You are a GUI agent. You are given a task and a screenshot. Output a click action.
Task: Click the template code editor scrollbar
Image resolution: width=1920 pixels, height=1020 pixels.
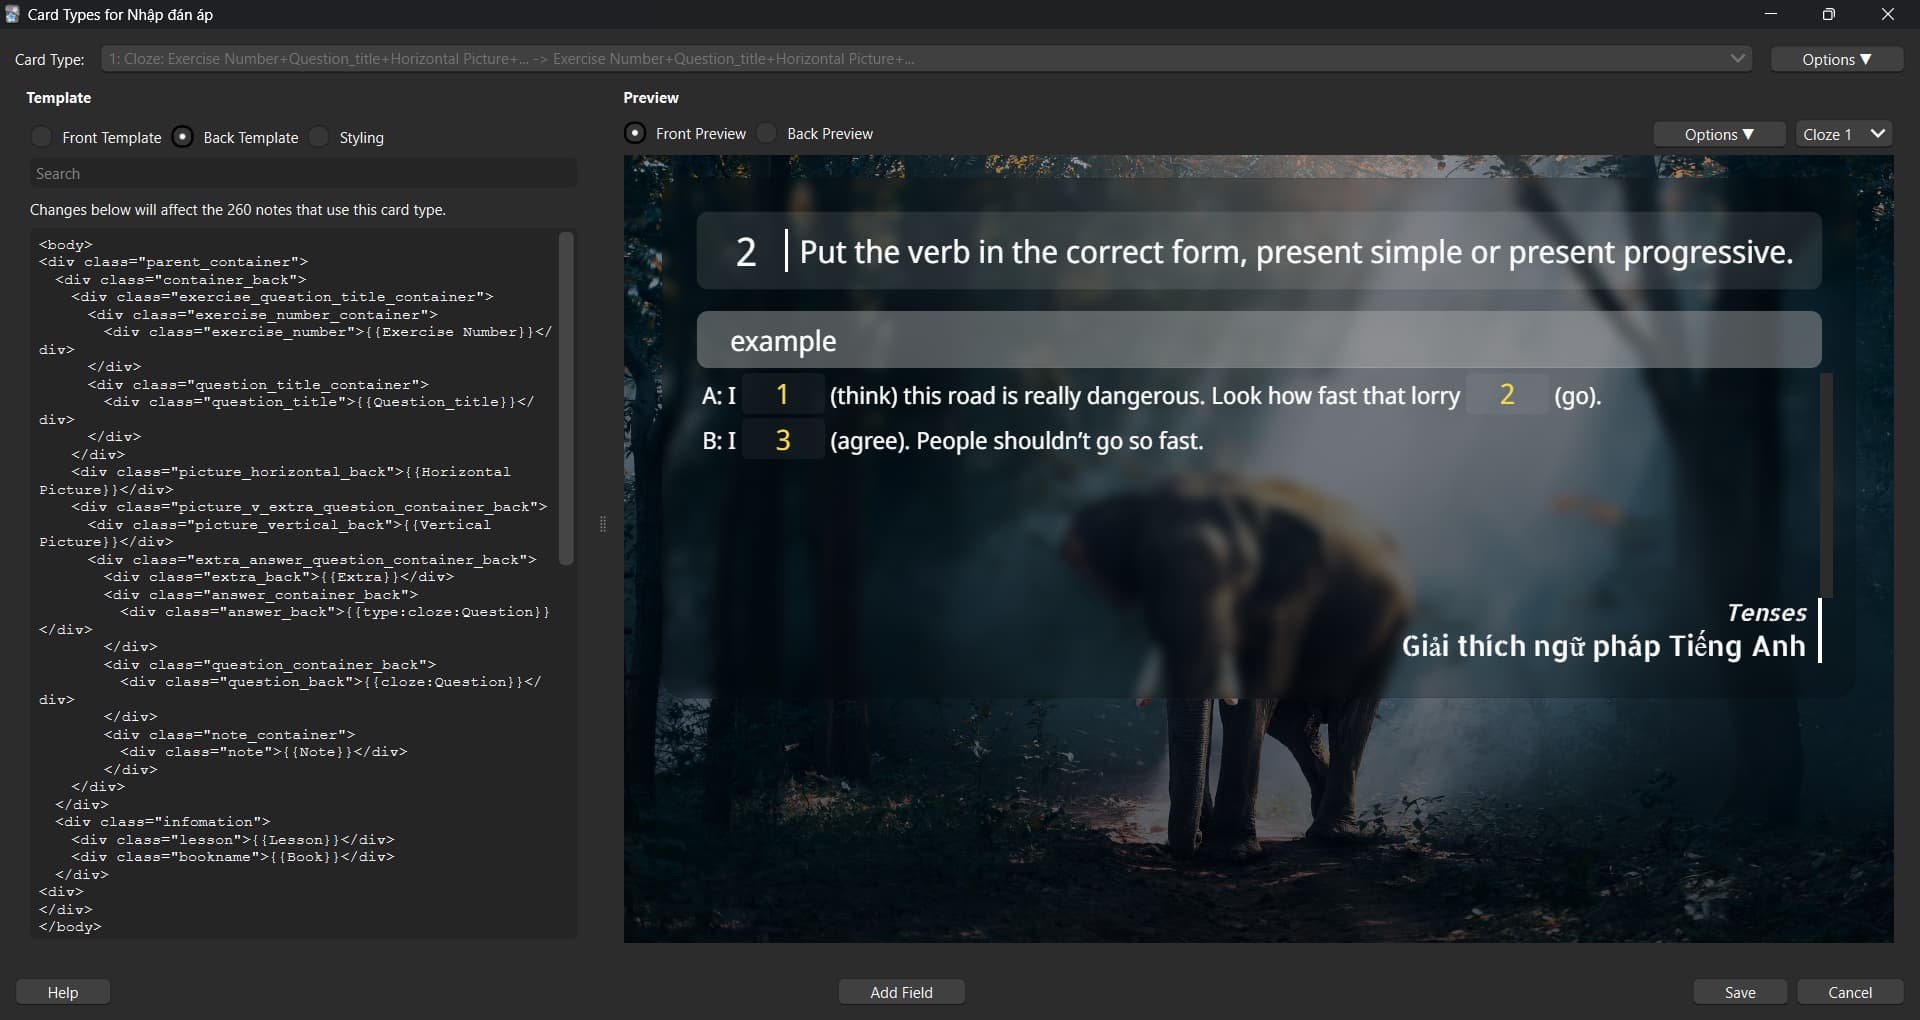point(566,398)
